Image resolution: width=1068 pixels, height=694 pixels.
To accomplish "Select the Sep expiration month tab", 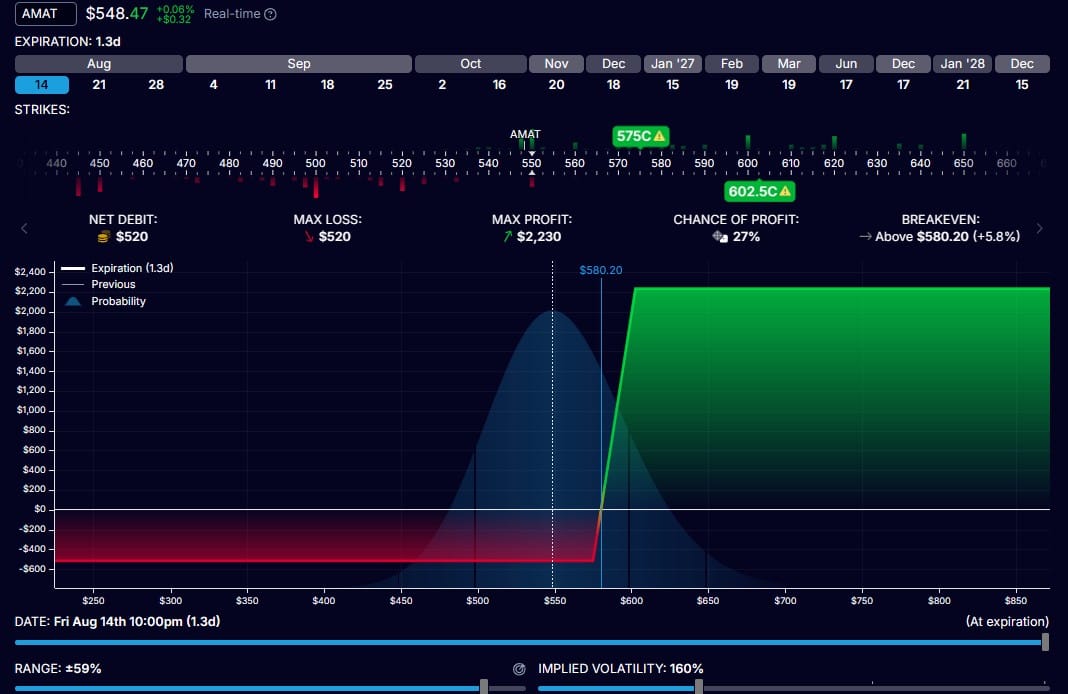I will click(298, 64).
